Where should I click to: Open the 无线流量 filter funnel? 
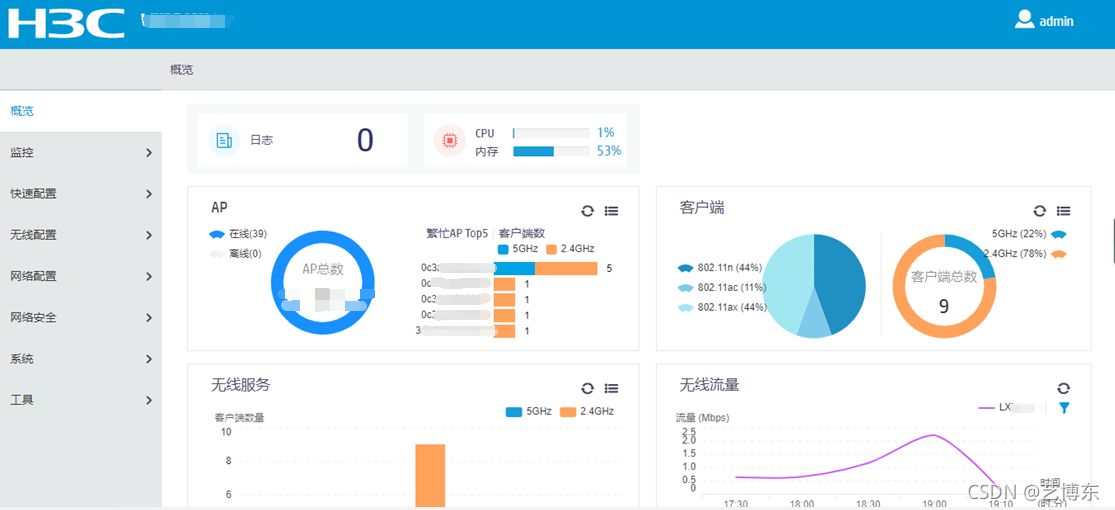(1064, 408)
